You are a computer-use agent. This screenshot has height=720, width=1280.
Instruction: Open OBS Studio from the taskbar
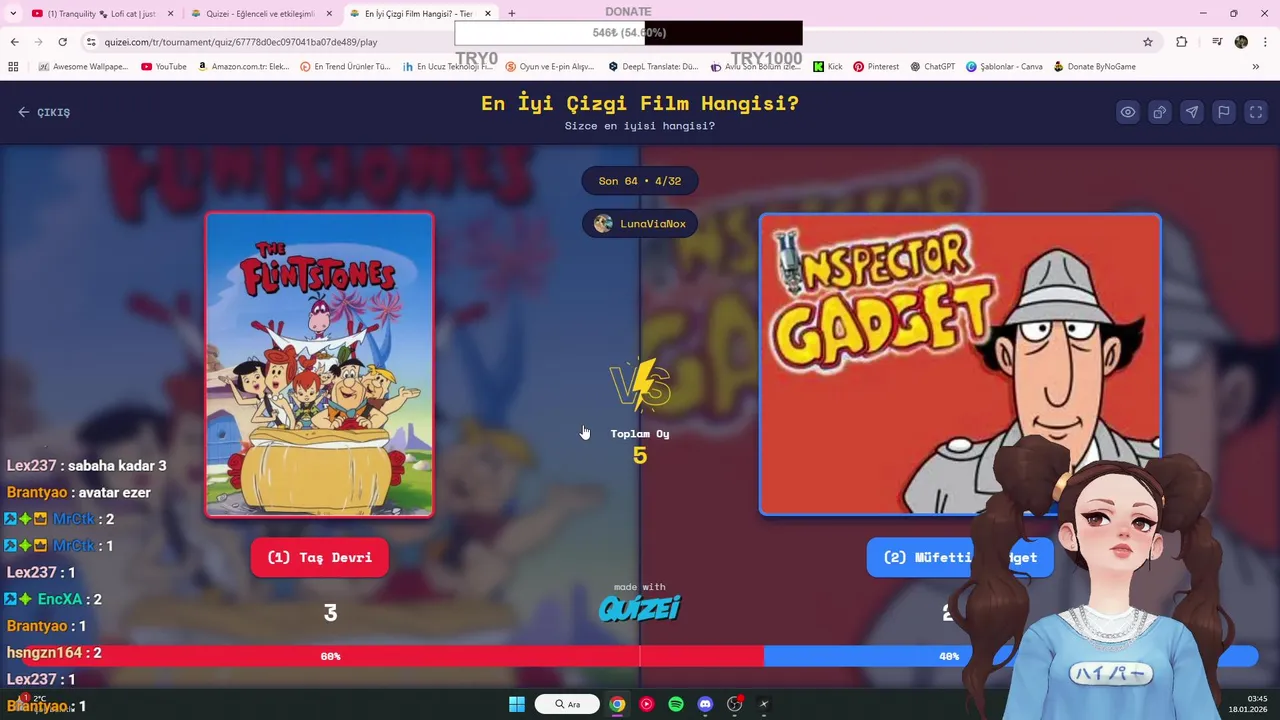point(735,704)
